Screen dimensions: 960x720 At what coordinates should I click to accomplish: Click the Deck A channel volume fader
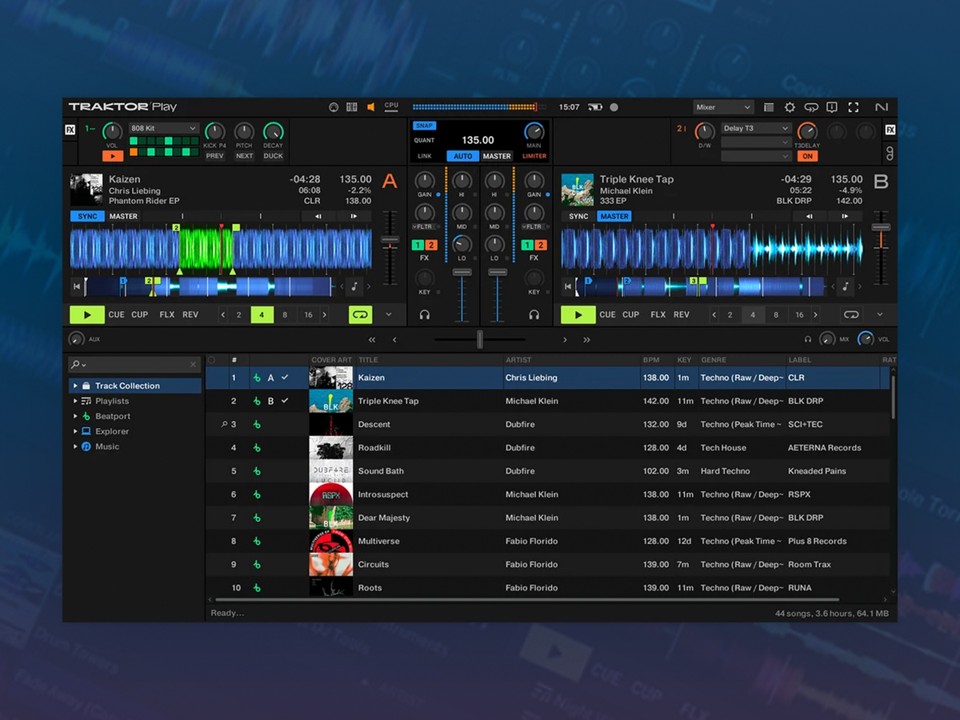462,272
